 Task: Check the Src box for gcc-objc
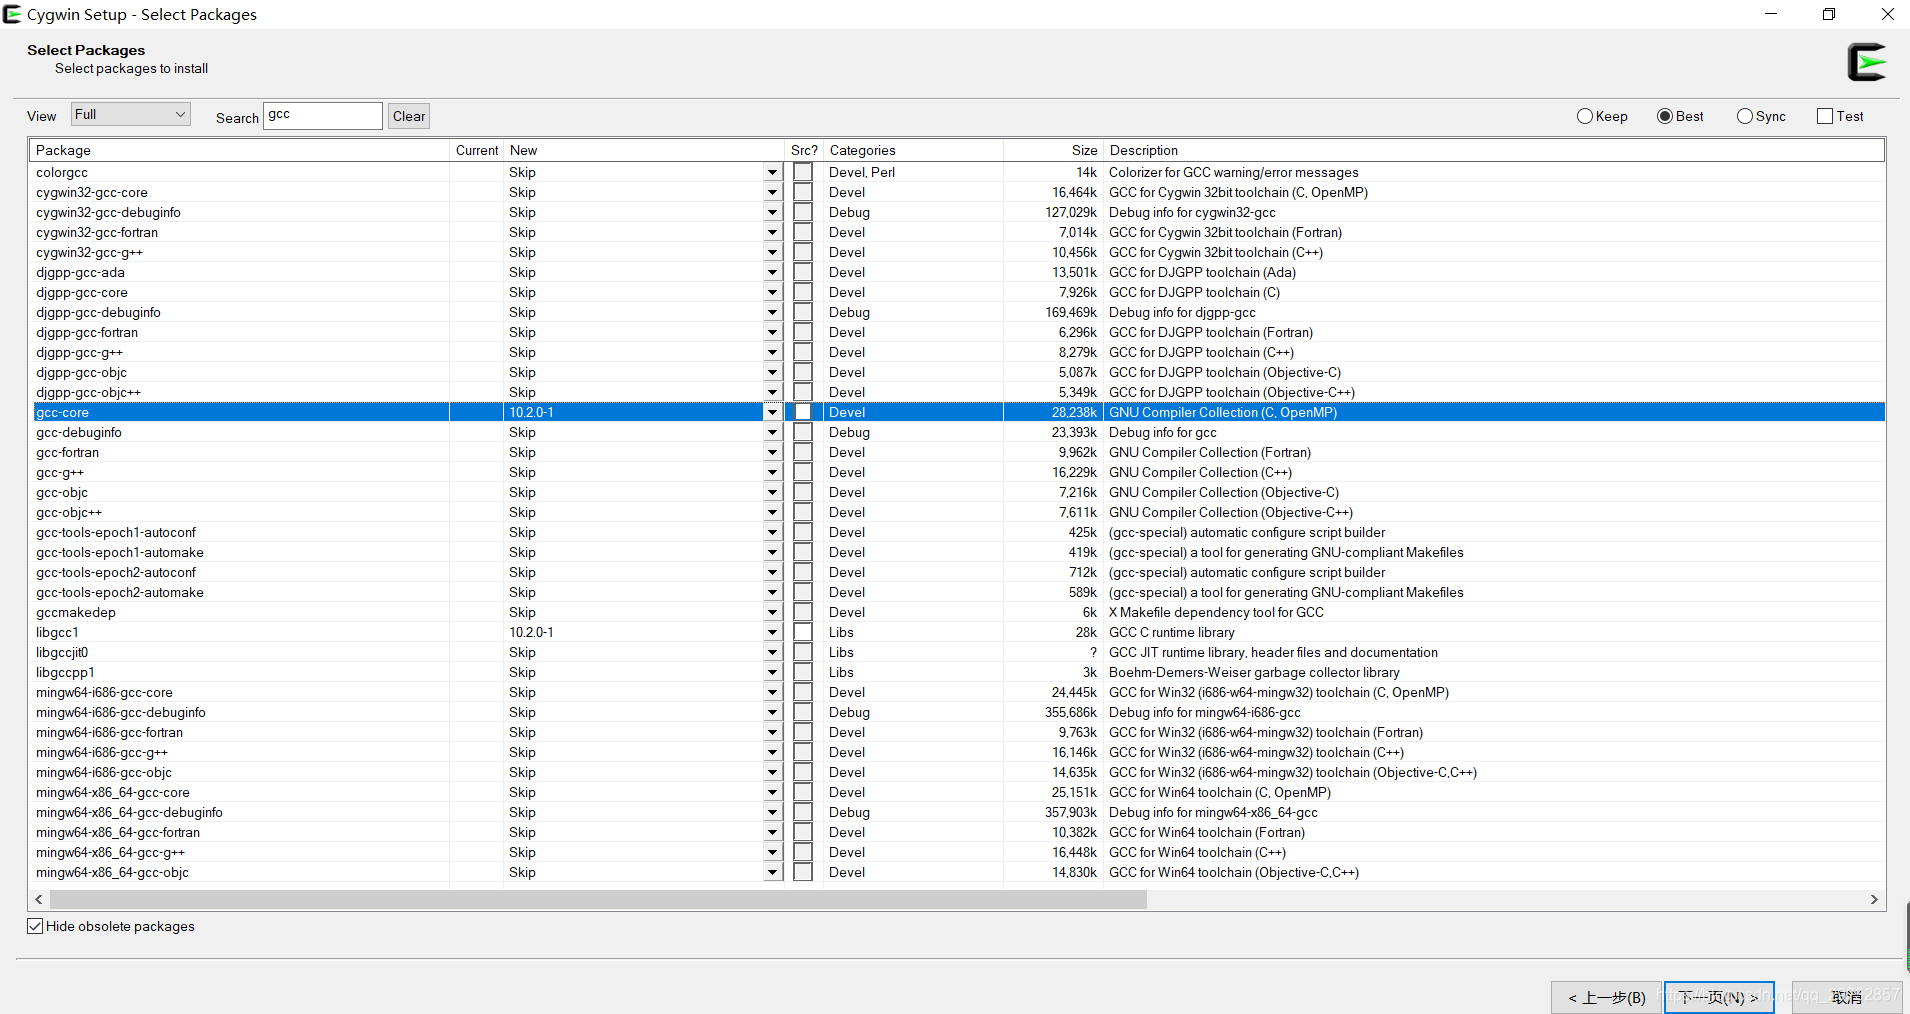pyautogui.click(x=803, y=492)
